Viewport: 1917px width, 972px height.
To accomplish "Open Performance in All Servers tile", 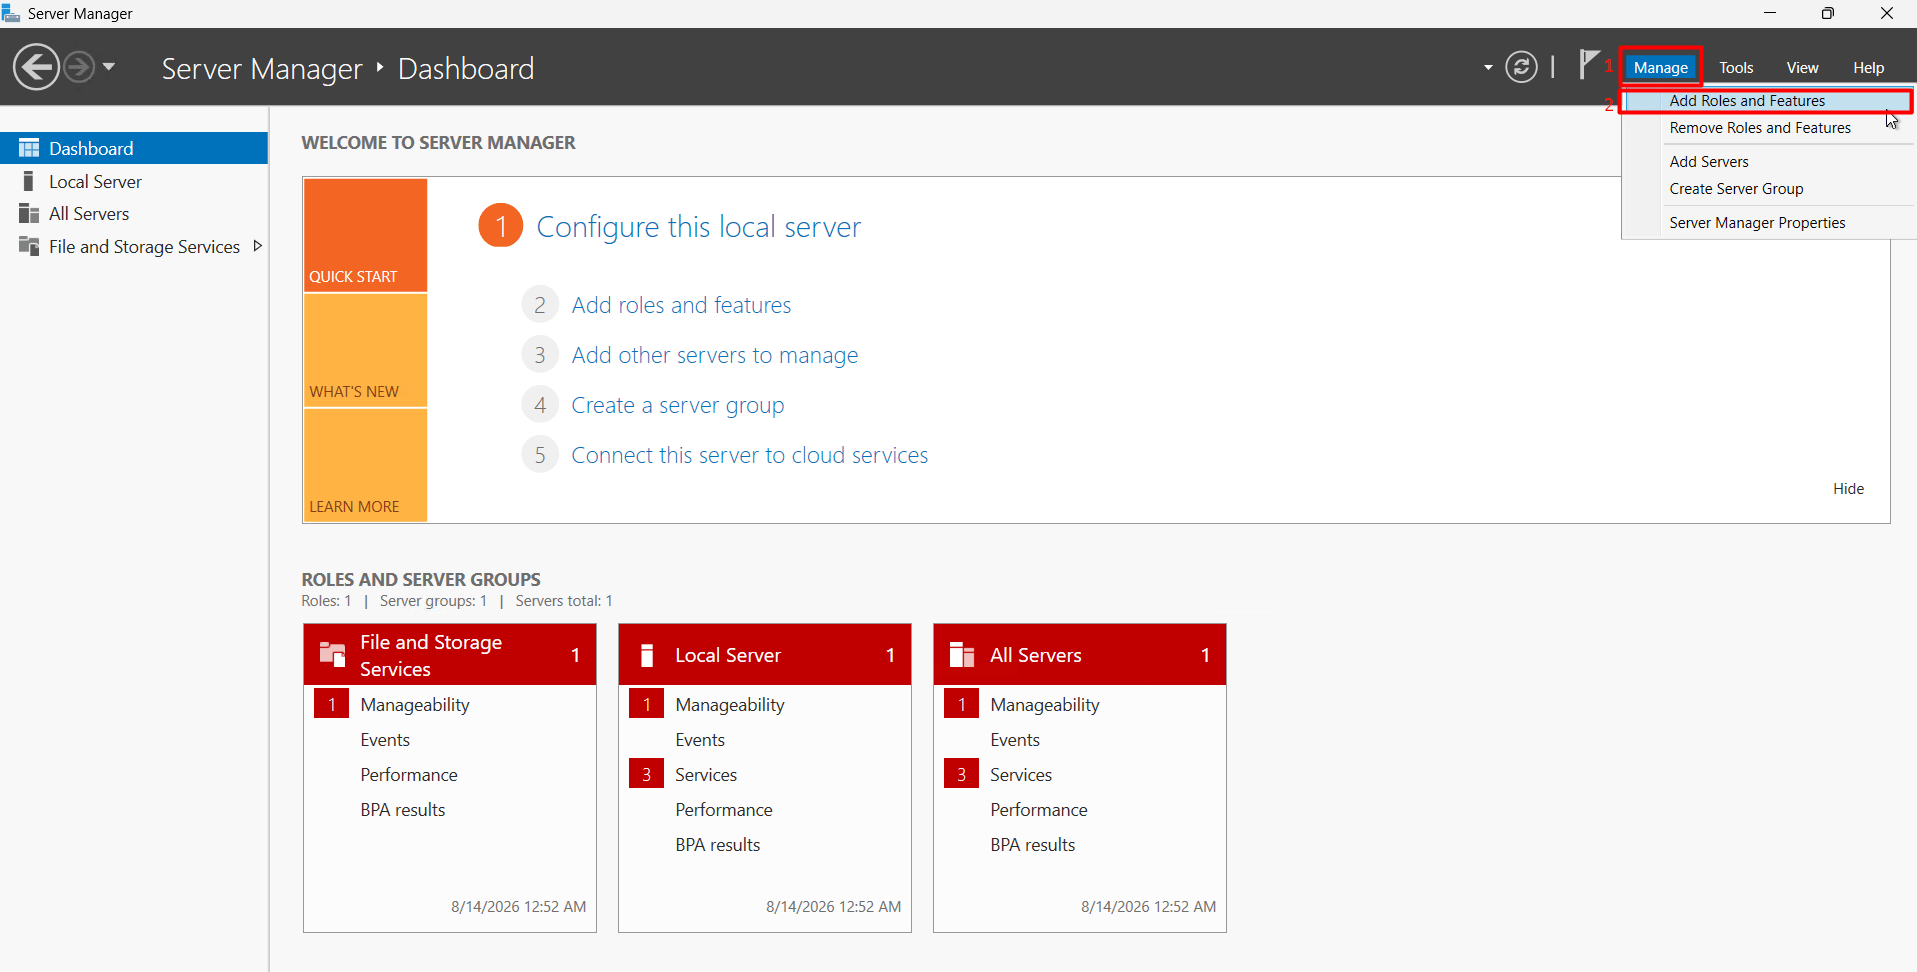I will pyautogui.click(x=1039, y=810).
